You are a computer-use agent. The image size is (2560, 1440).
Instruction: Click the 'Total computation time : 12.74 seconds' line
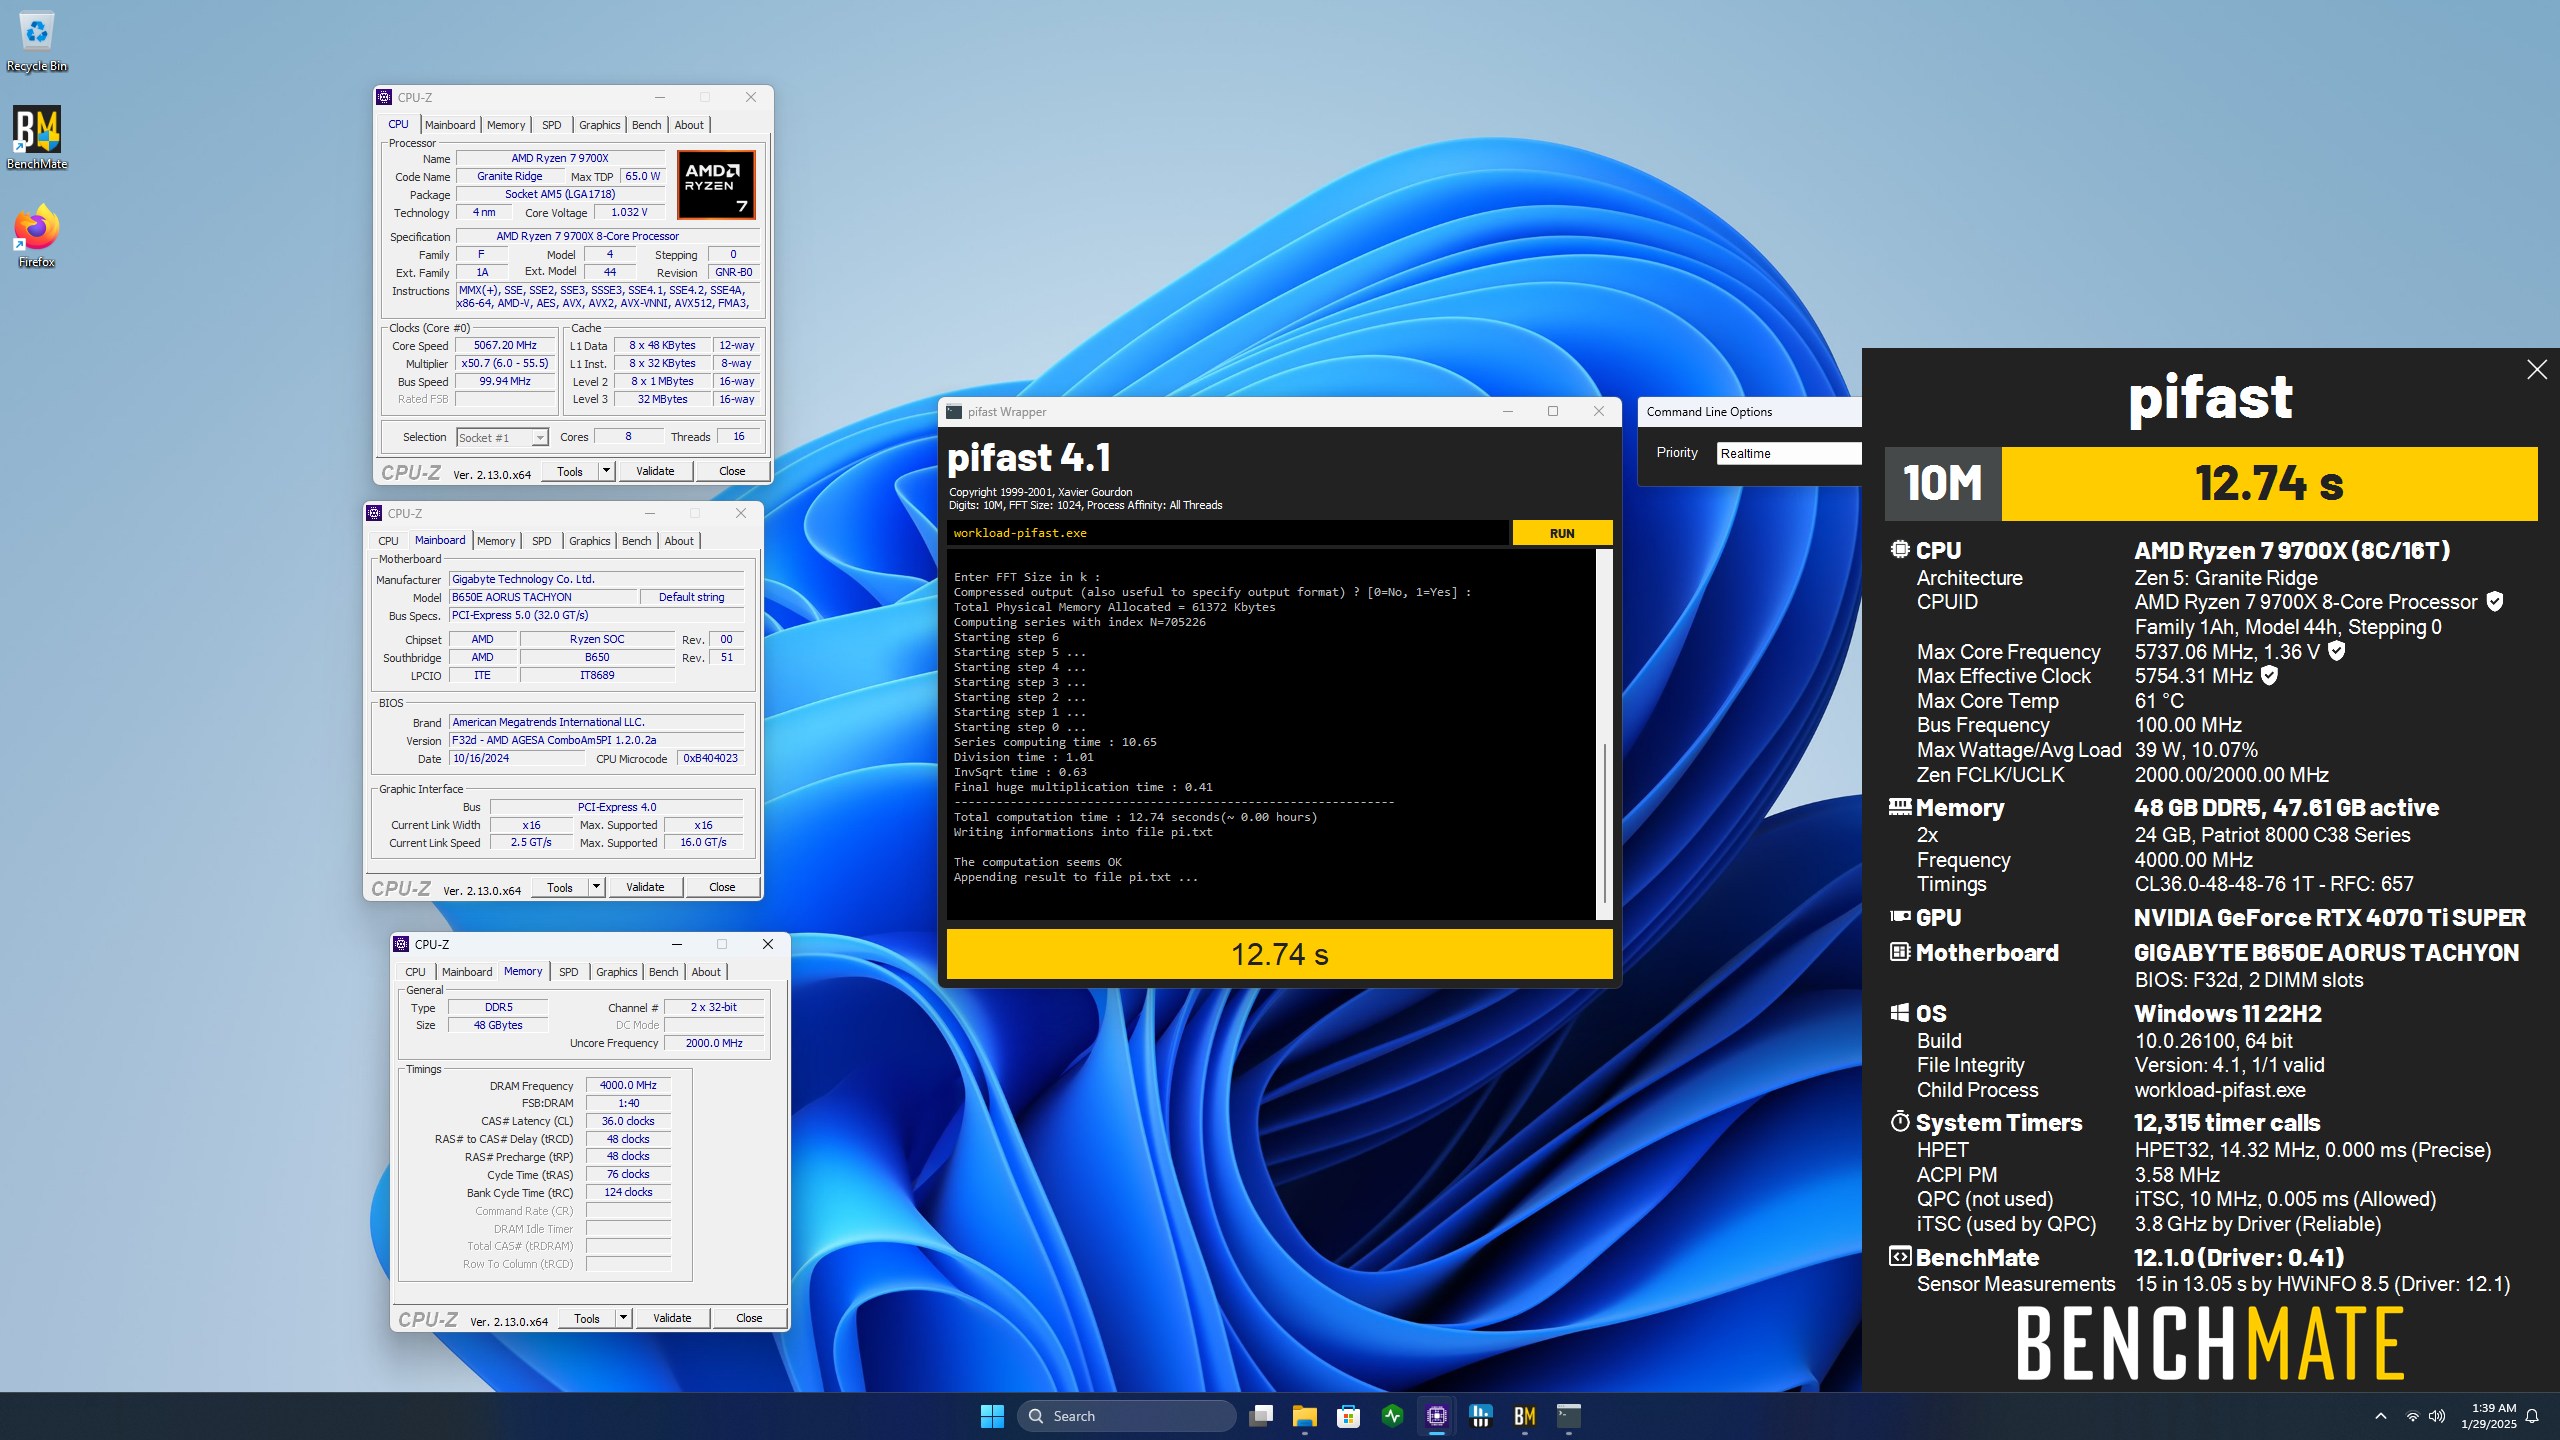coord(1136,817)
